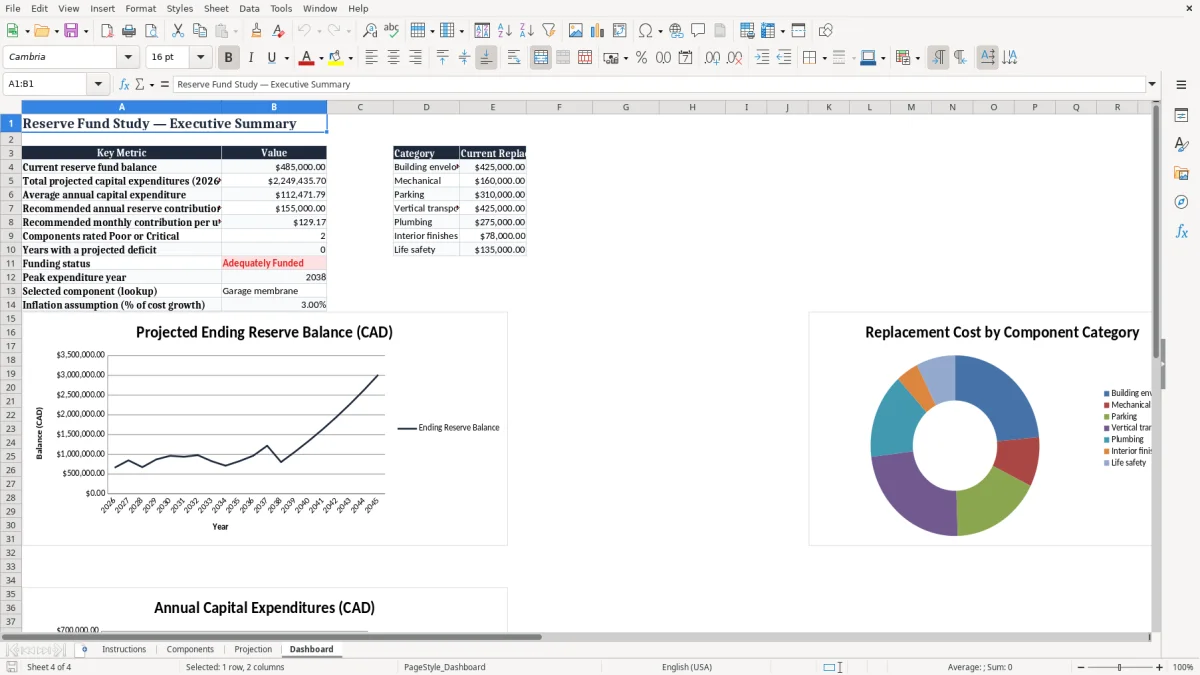Click Increase Indent icon

pos(762,58)
